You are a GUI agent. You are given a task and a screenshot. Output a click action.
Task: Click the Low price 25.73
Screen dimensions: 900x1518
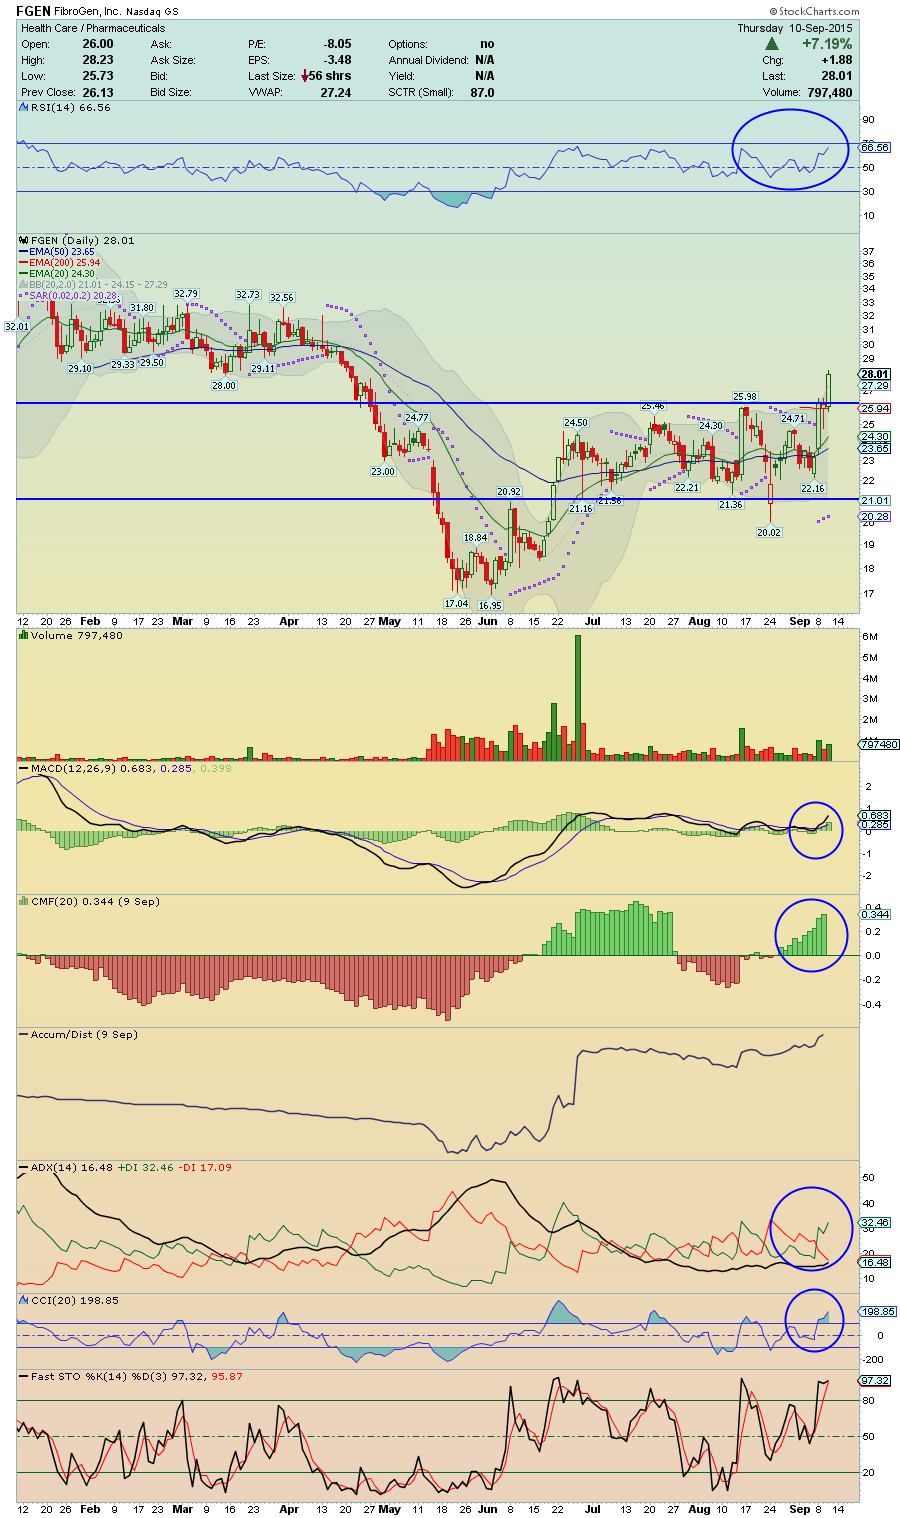(x=98, y=76)
